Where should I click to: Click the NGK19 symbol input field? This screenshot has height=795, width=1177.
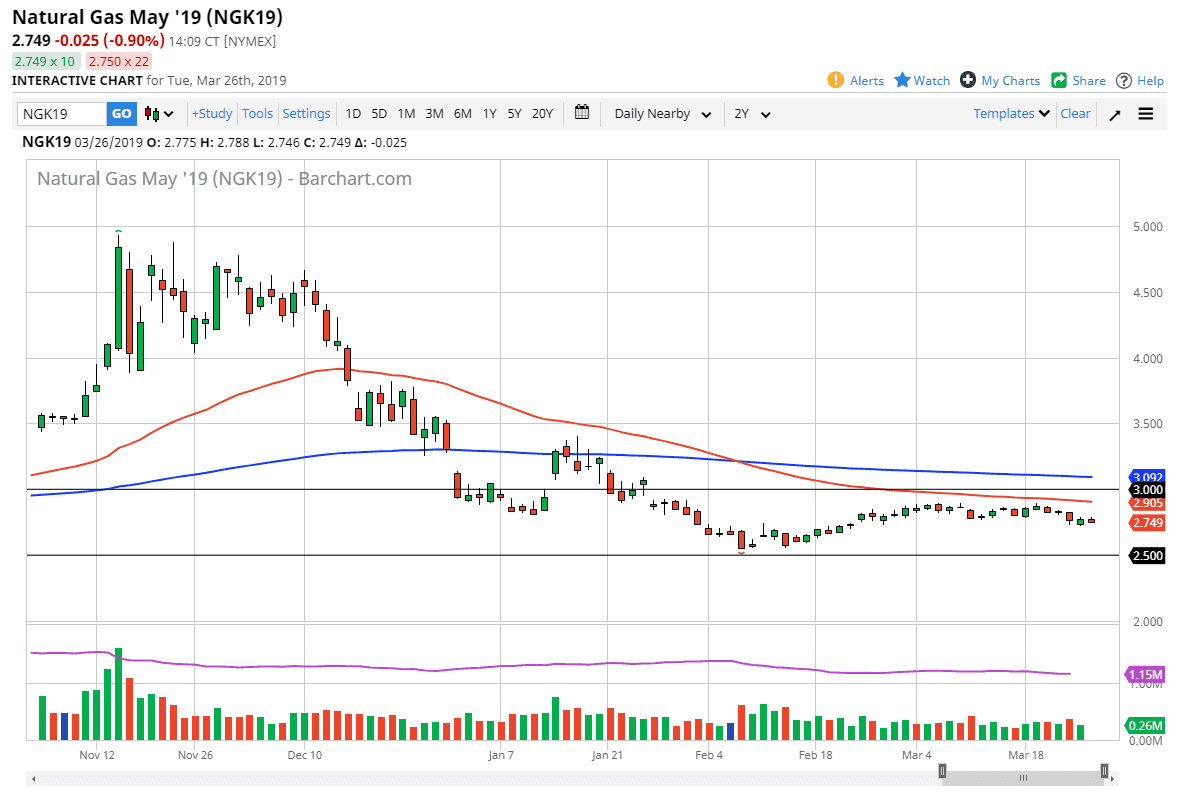[62, 114]
